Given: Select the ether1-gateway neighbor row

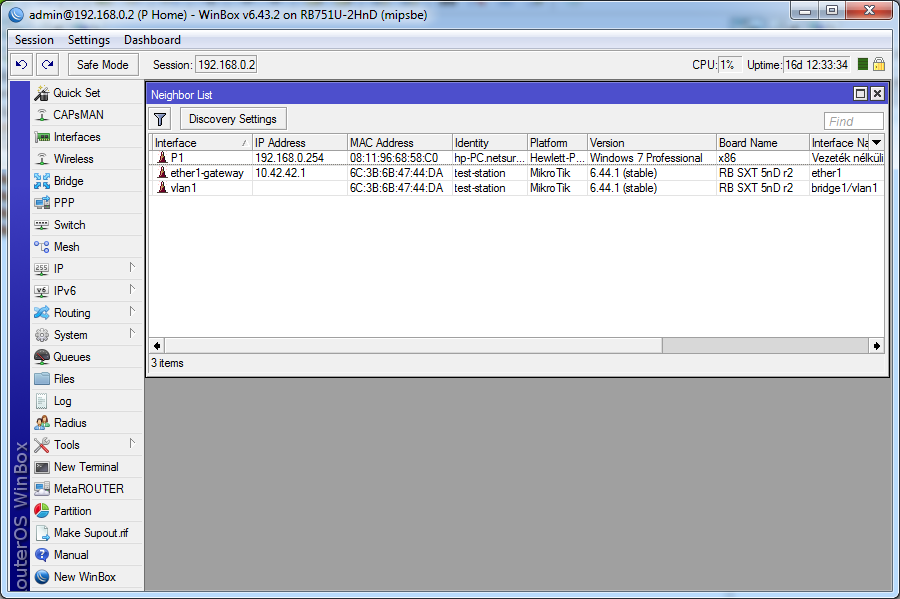Looking at the screenshot, I should coord(517,173).
